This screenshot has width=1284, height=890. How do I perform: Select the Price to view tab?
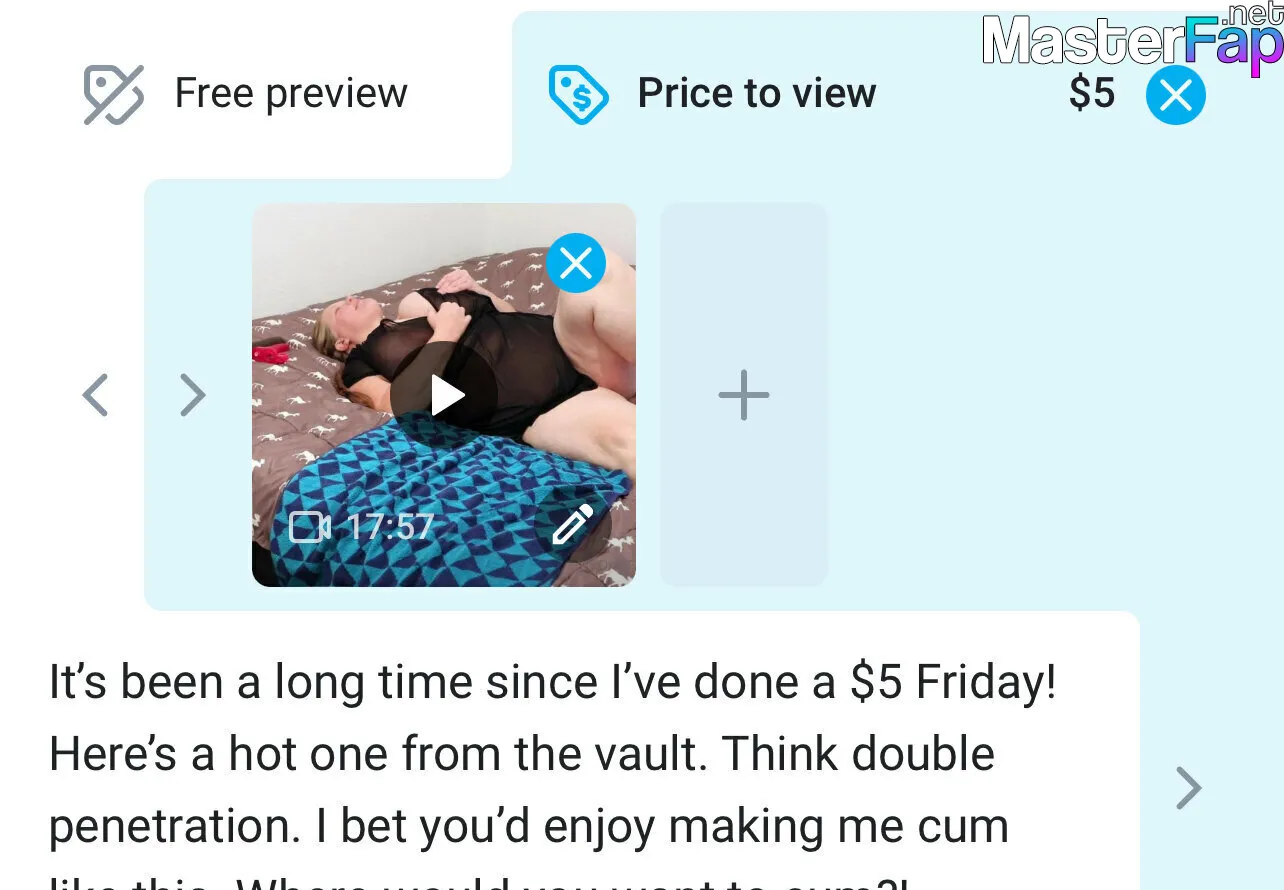pos(712,94)
